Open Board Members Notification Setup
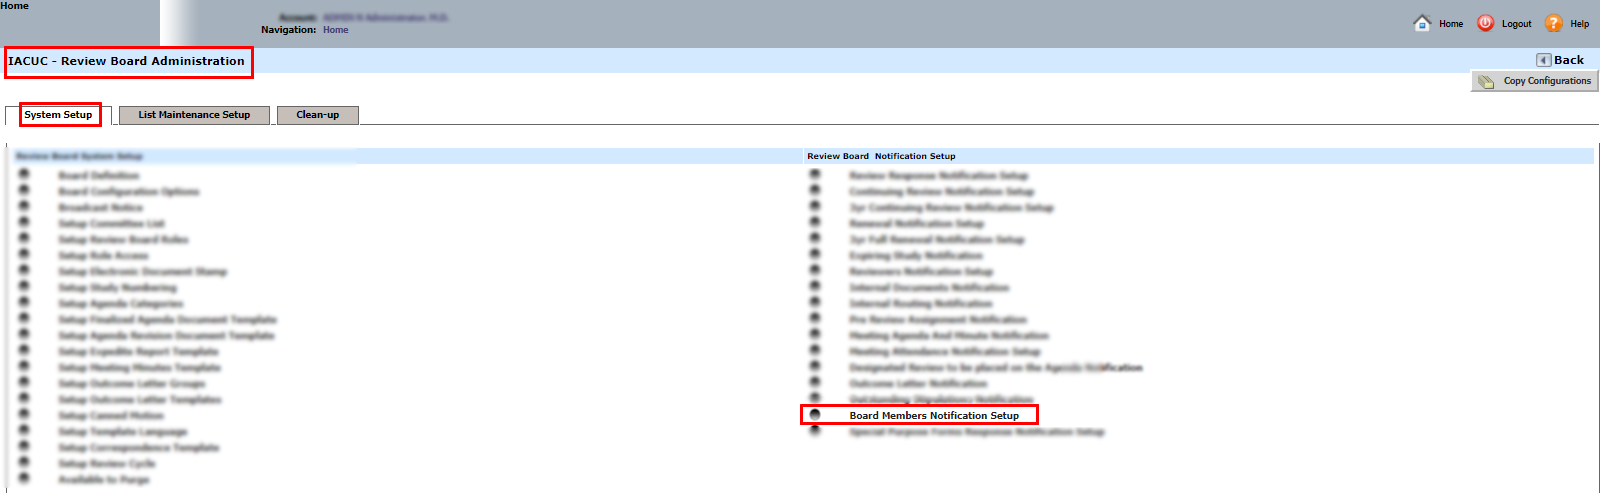The height and width of the screenshot is (493, 1600). coord(934,416)
